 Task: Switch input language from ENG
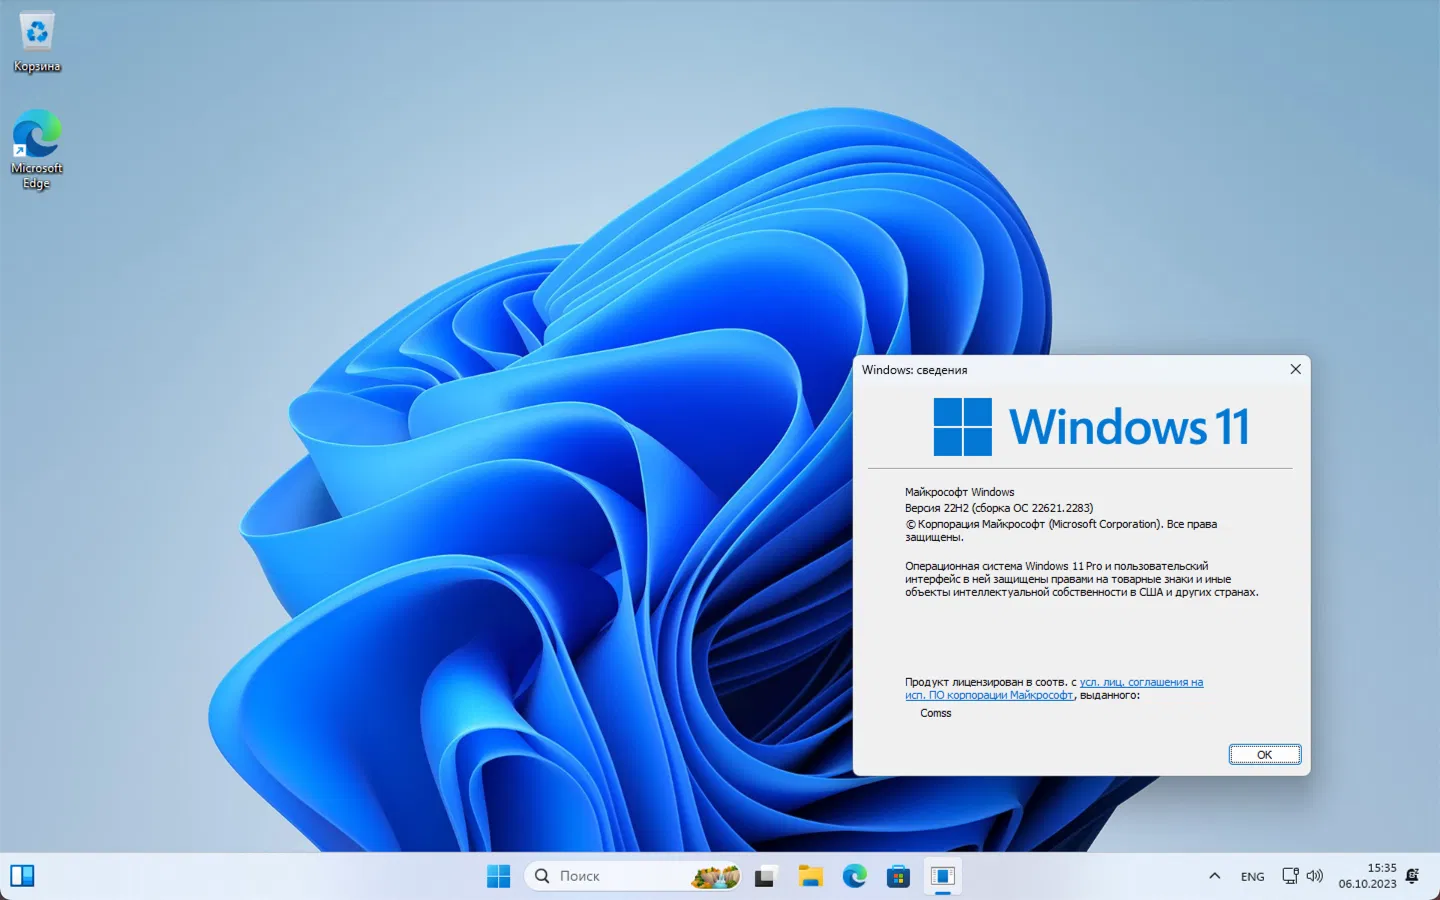click(x=1252, y=876)
